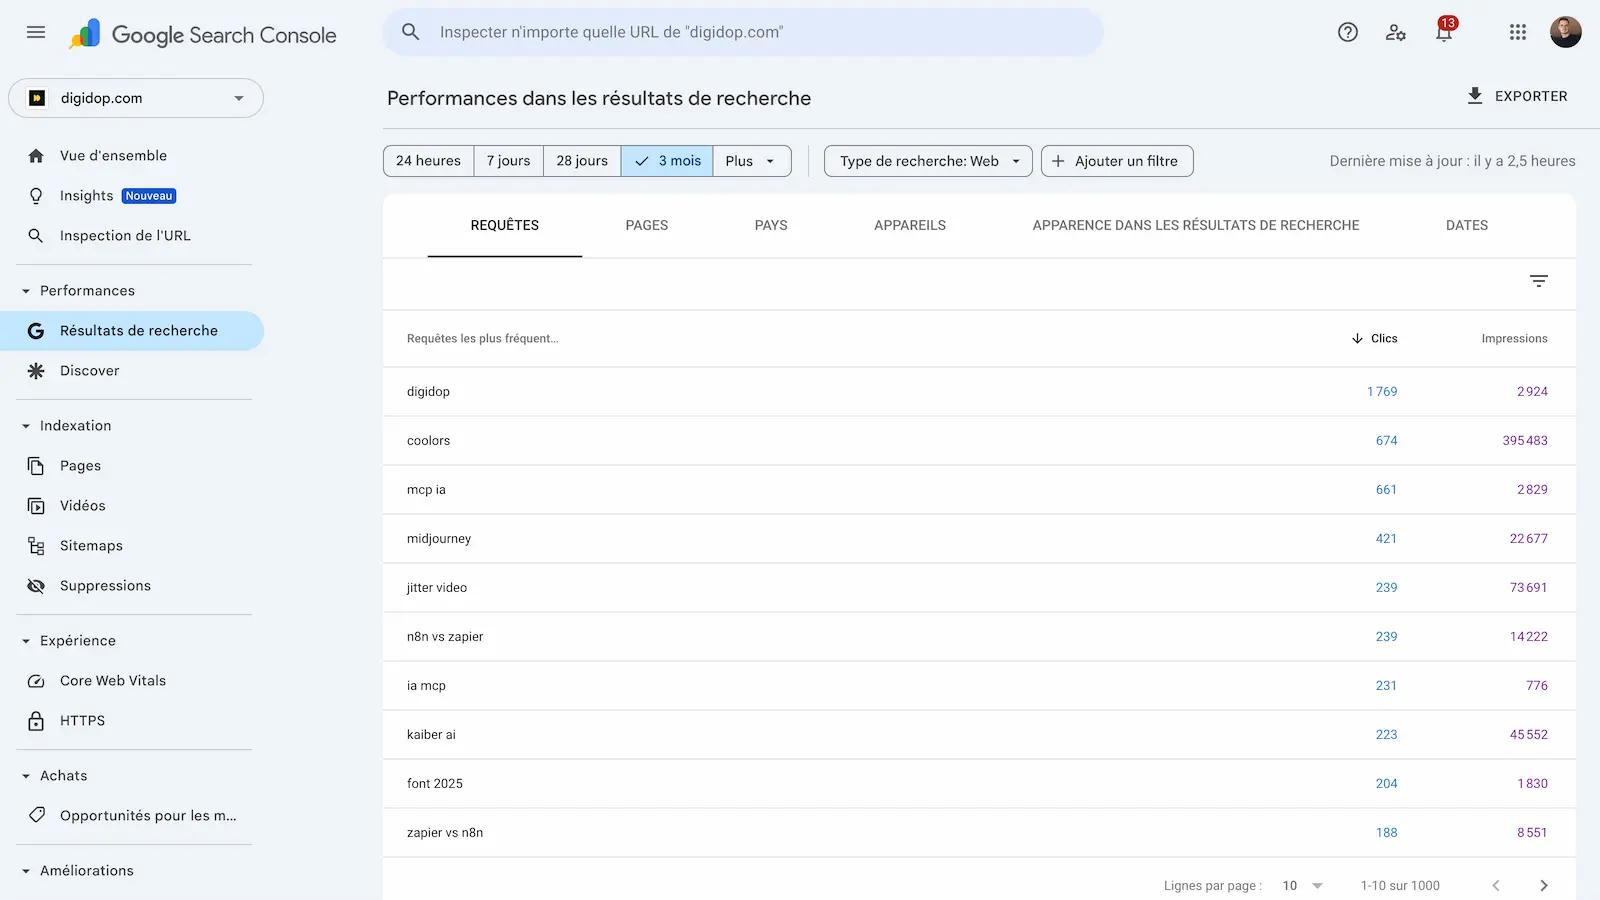Open the midjourney query row
The width and height of the screenshot is (1600, 900).
979,539
